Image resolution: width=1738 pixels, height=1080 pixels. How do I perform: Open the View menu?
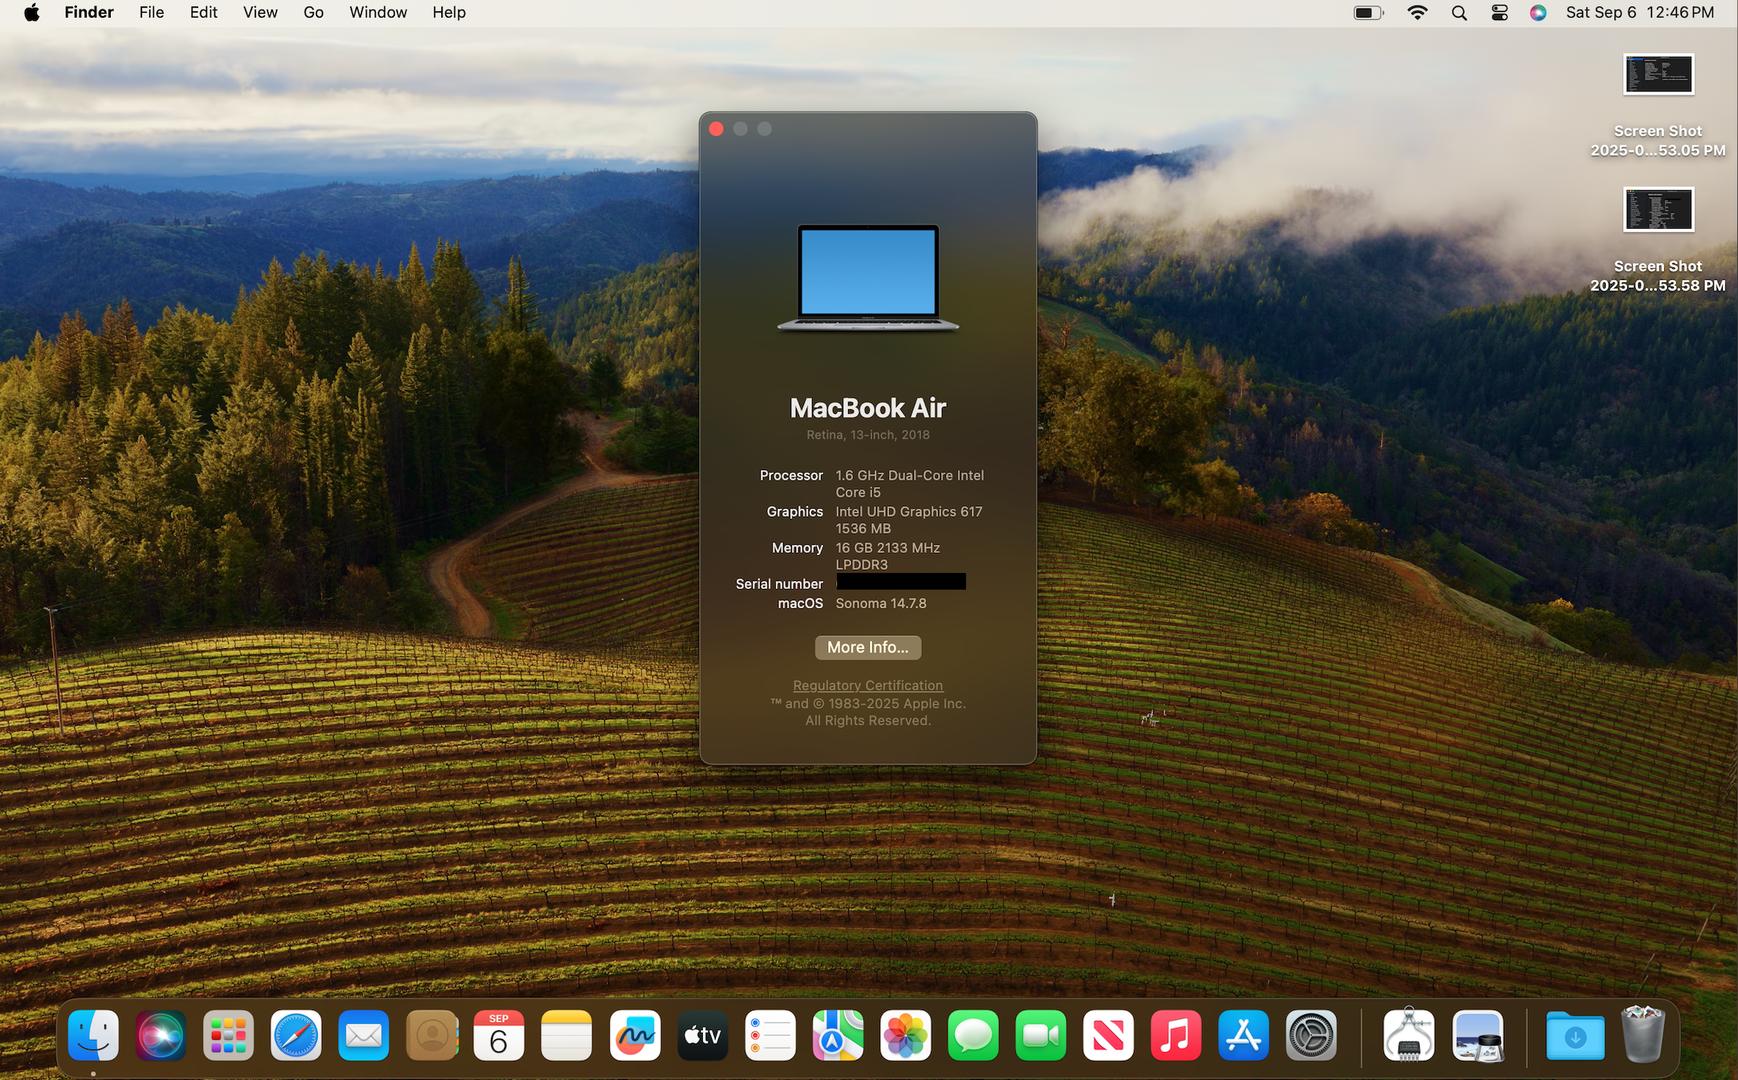tap(260, 12)
